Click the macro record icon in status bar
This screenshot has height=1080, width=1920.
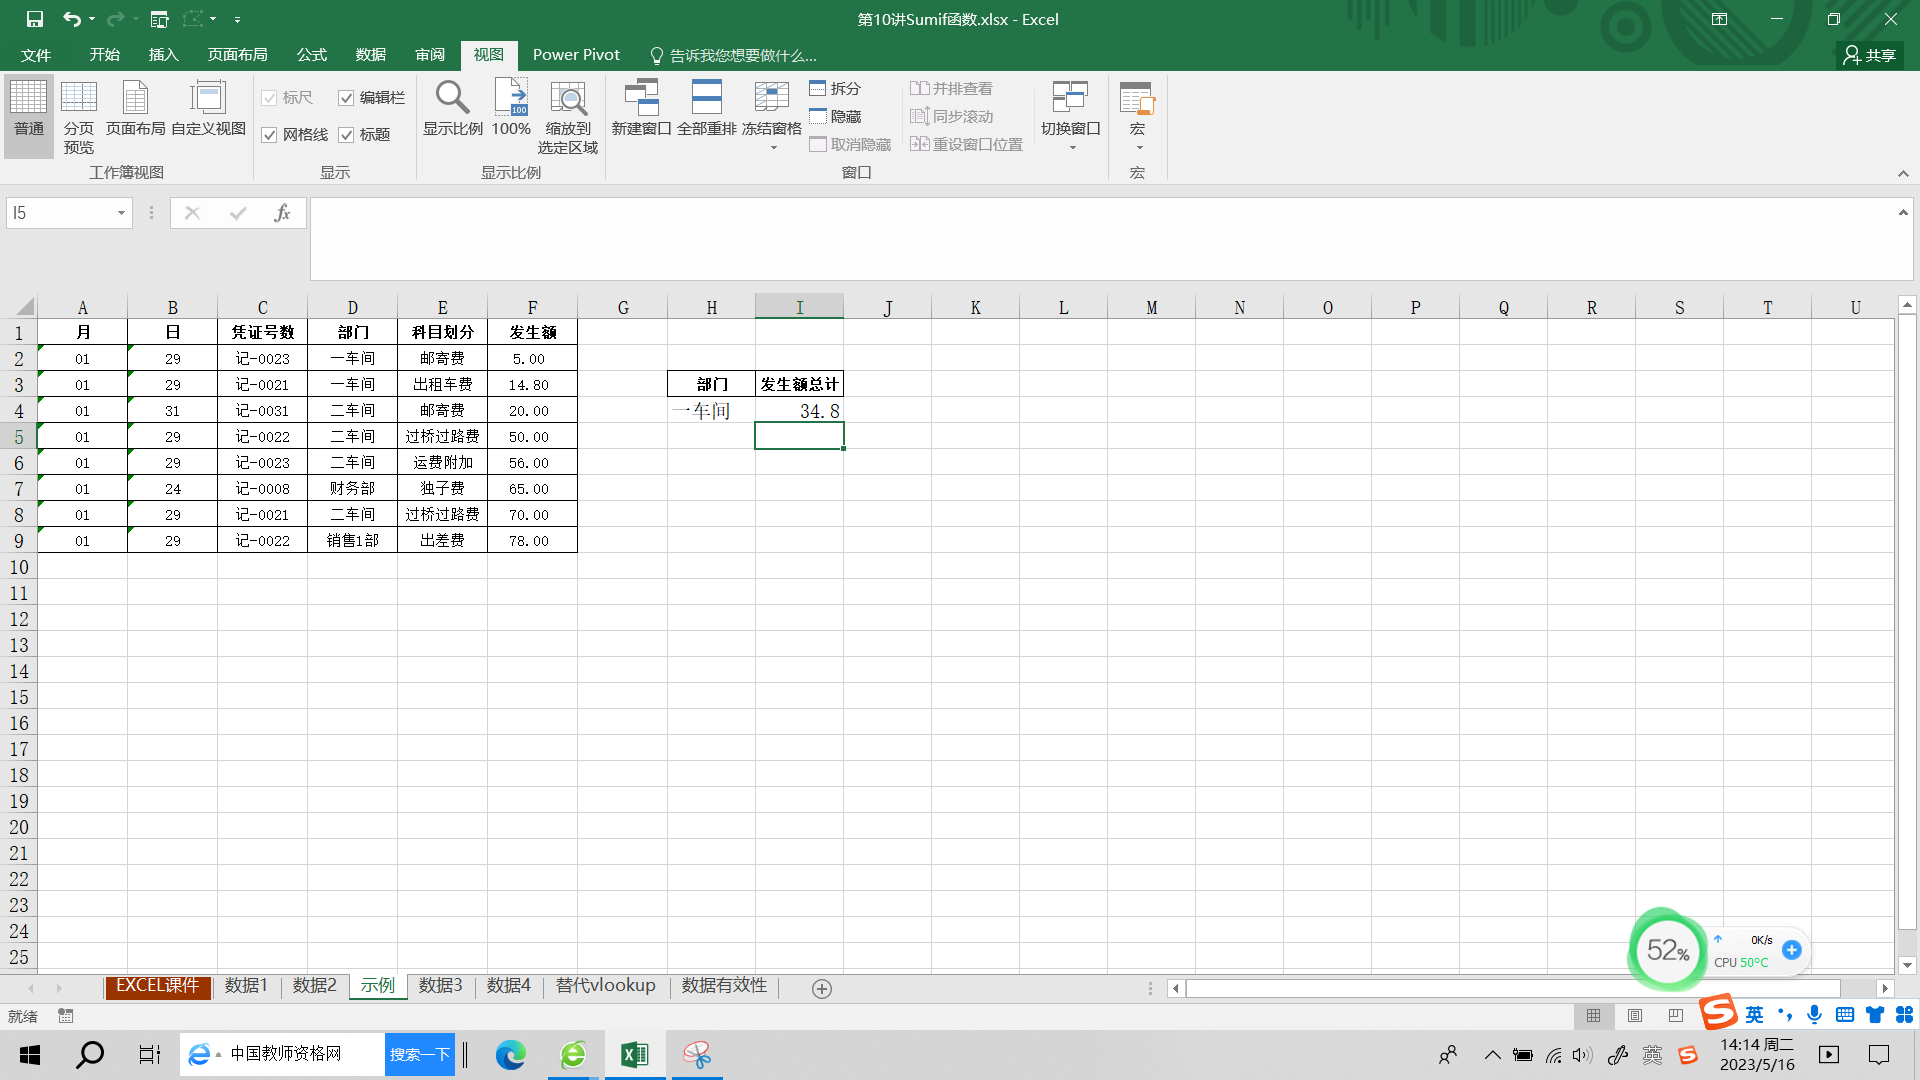pos(66,1016)
